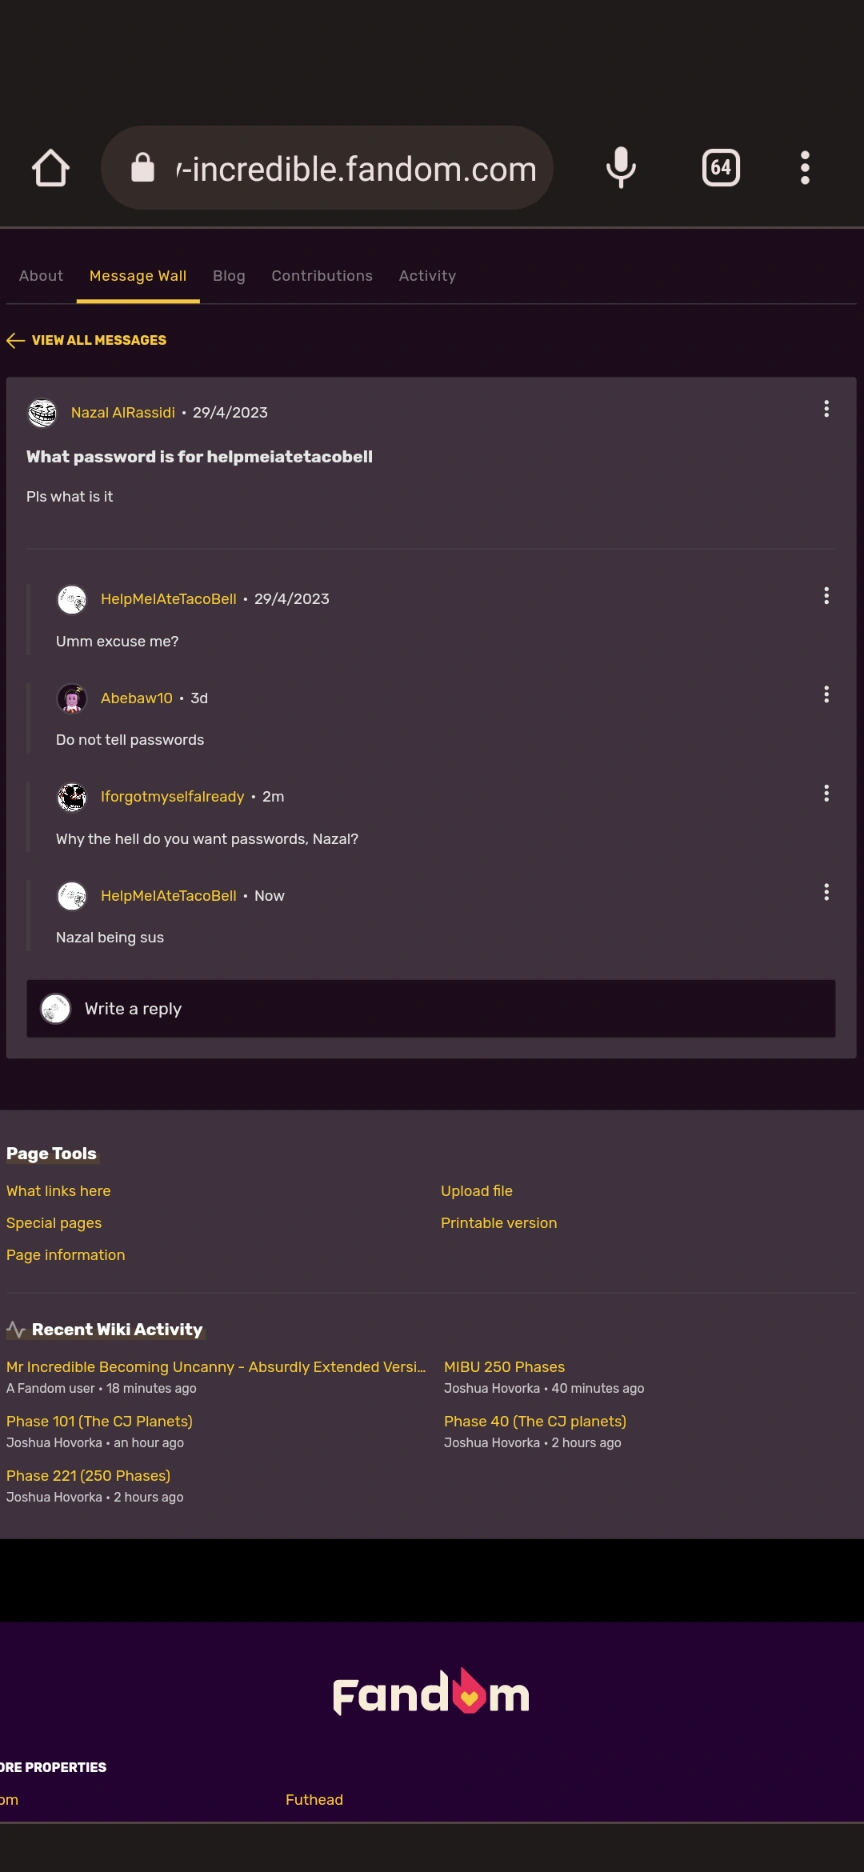Open more options on Abebaw10's reply
864x1872 pixels.
826,695
